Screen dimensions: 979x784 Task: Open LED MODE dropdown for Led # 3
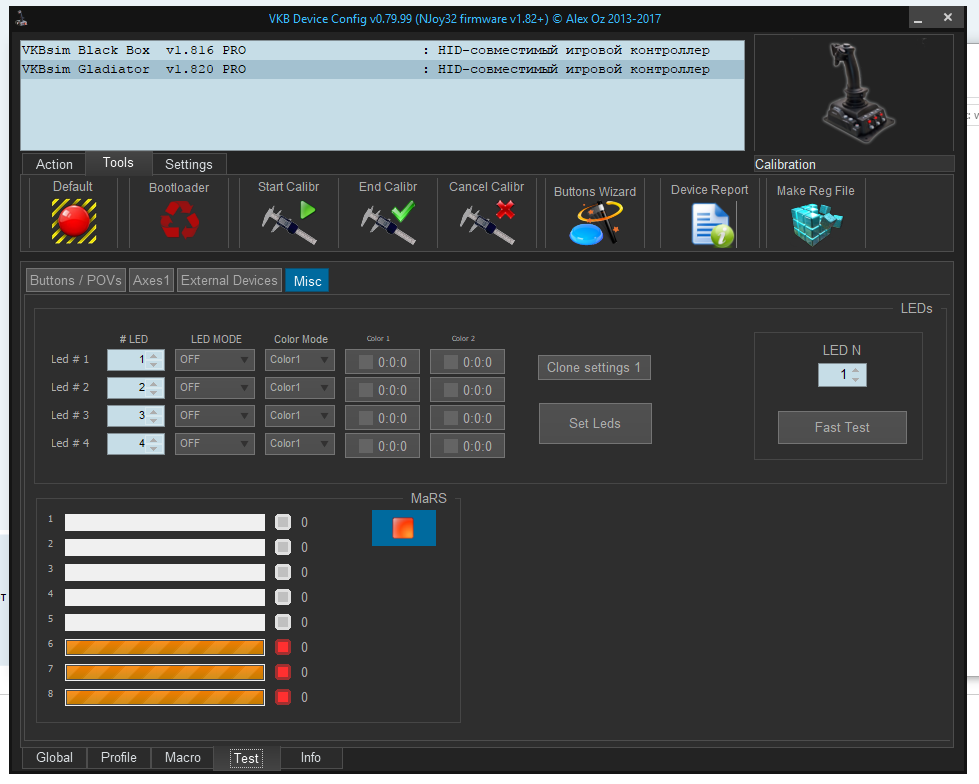pos(215,416)
